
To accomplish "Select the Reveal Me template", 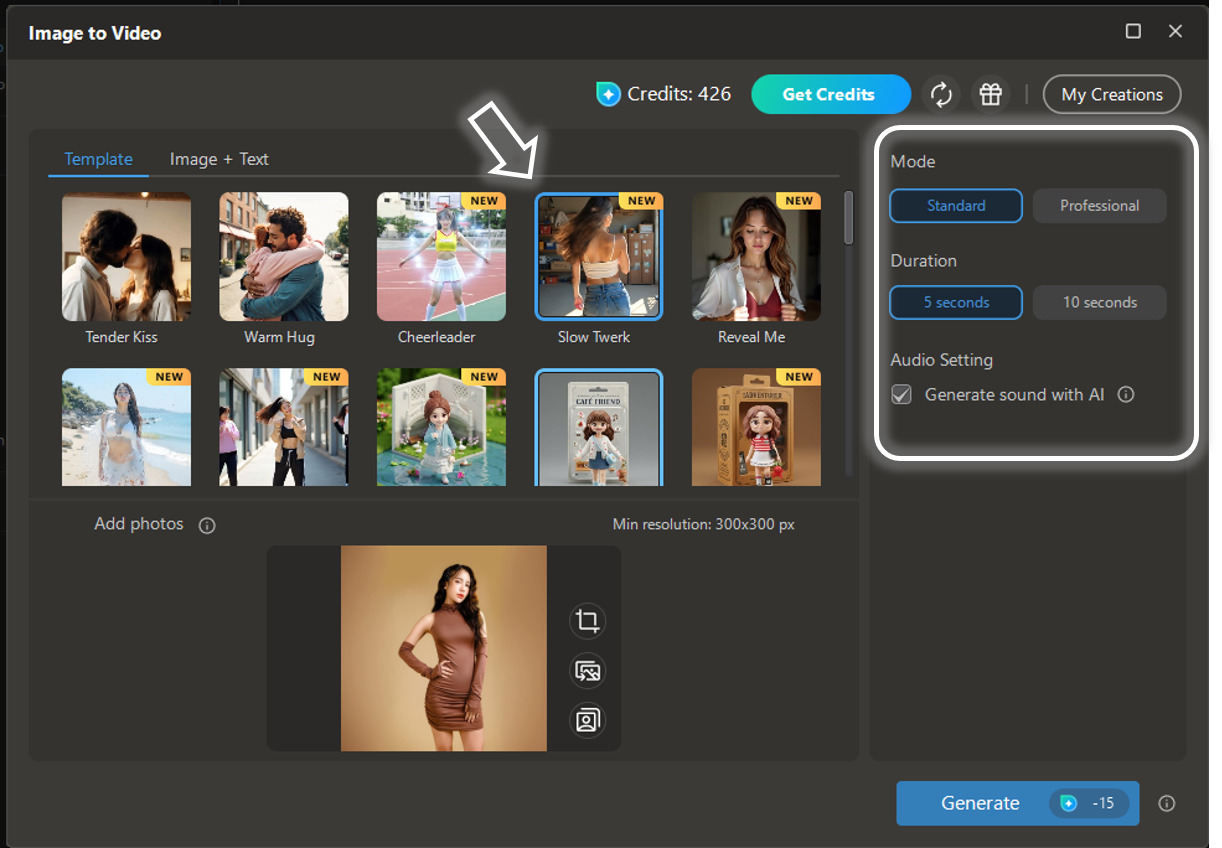I will click(756, 256).
